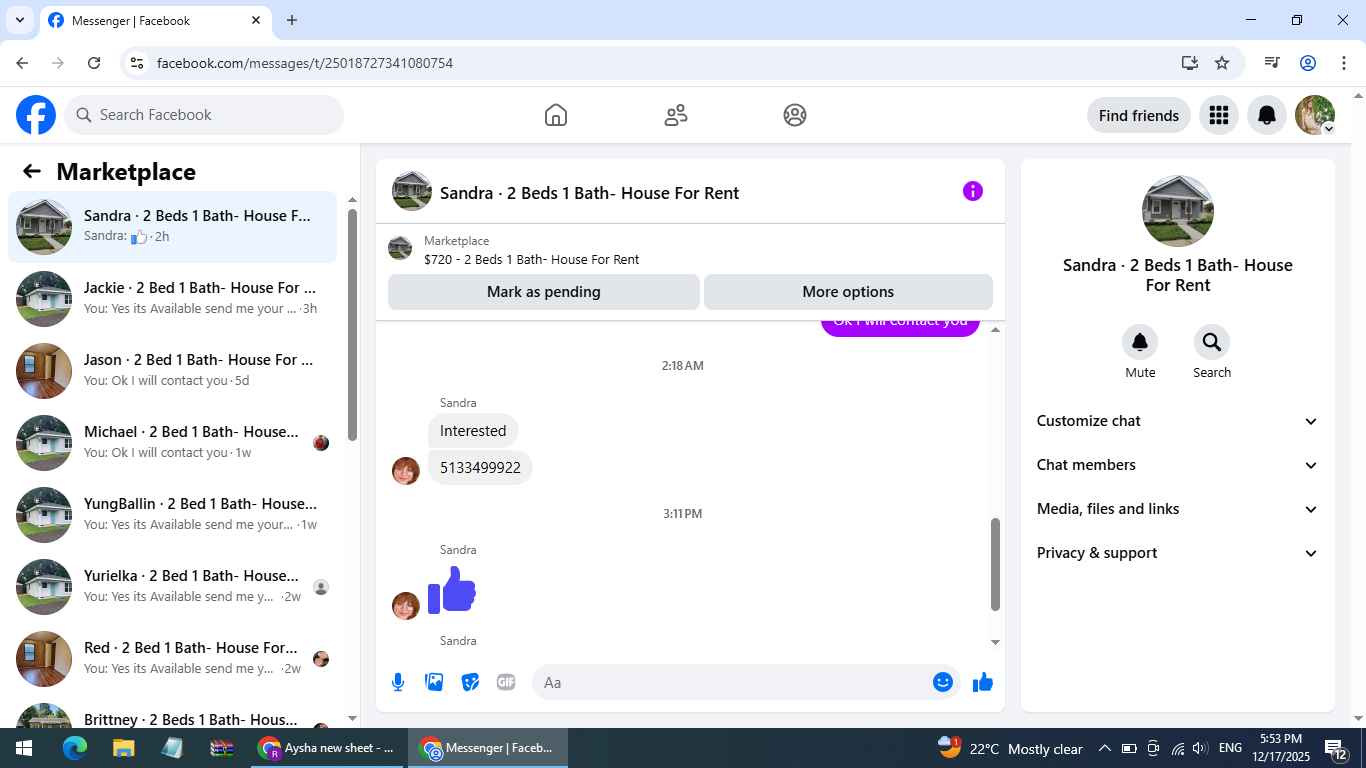Open Windows notification center icon
This screenshot has height=768, width=1366.
1337,748
